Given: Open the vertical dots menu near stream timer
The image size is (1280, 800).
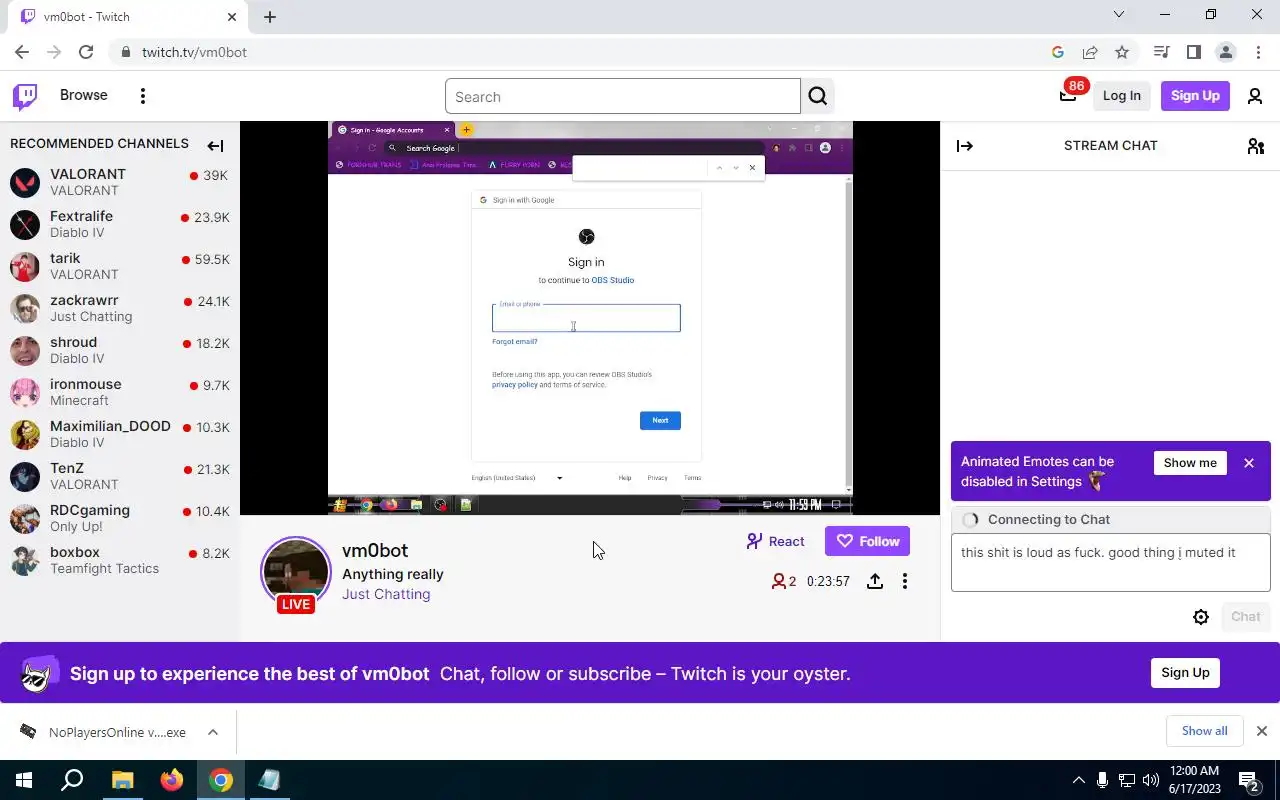Looking at the screenshot, I should tap(905, 581).
